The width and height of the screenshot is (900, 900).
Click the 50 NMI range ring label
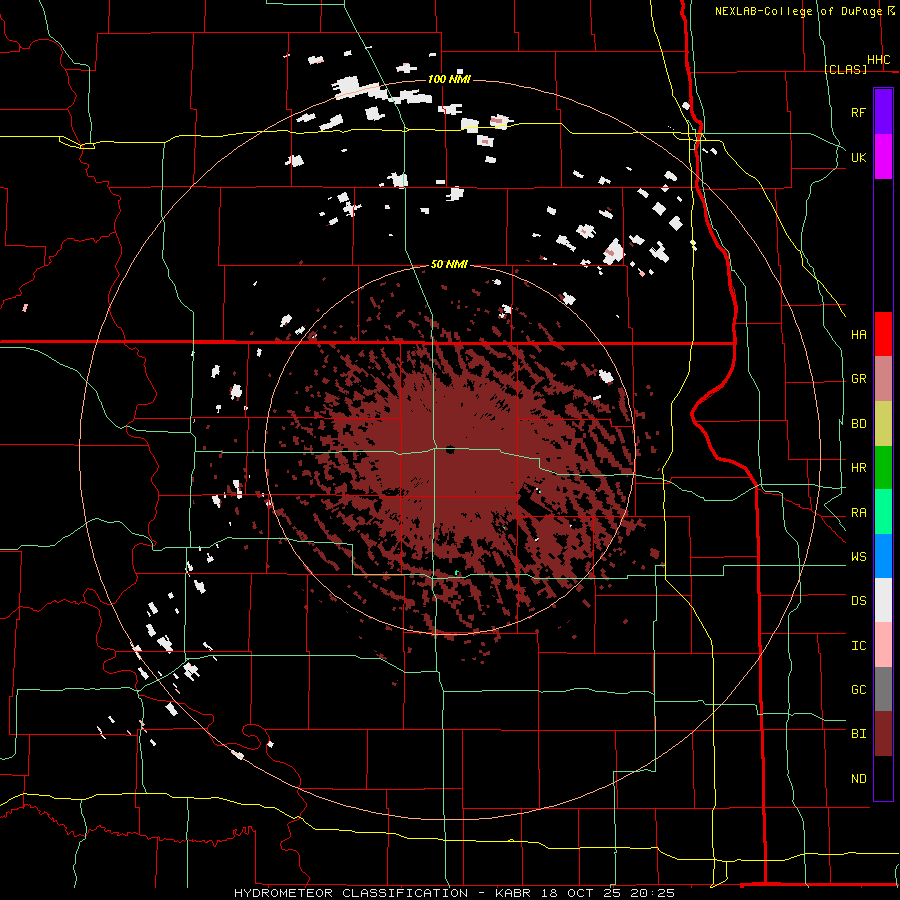point(449,264)
